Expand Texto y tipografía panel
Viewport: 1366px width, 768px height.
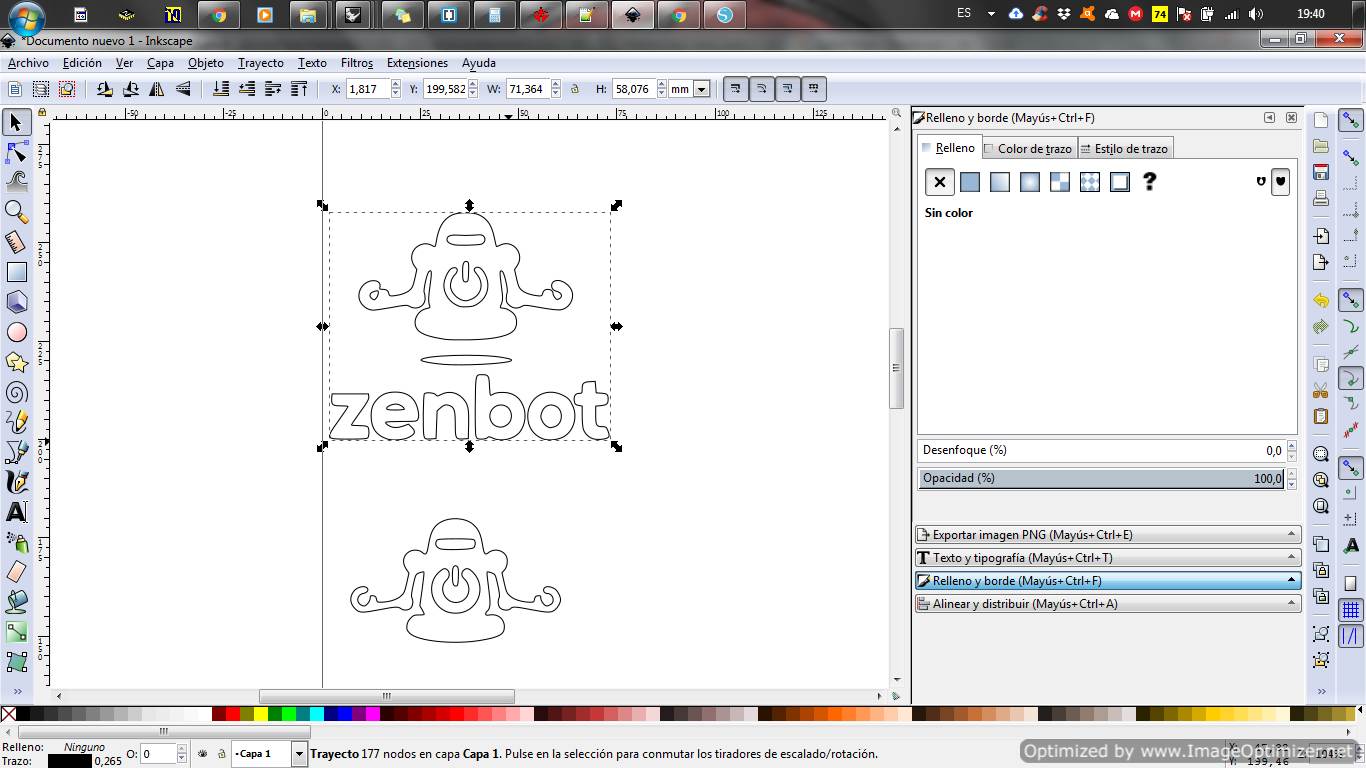pos(1108,558)
